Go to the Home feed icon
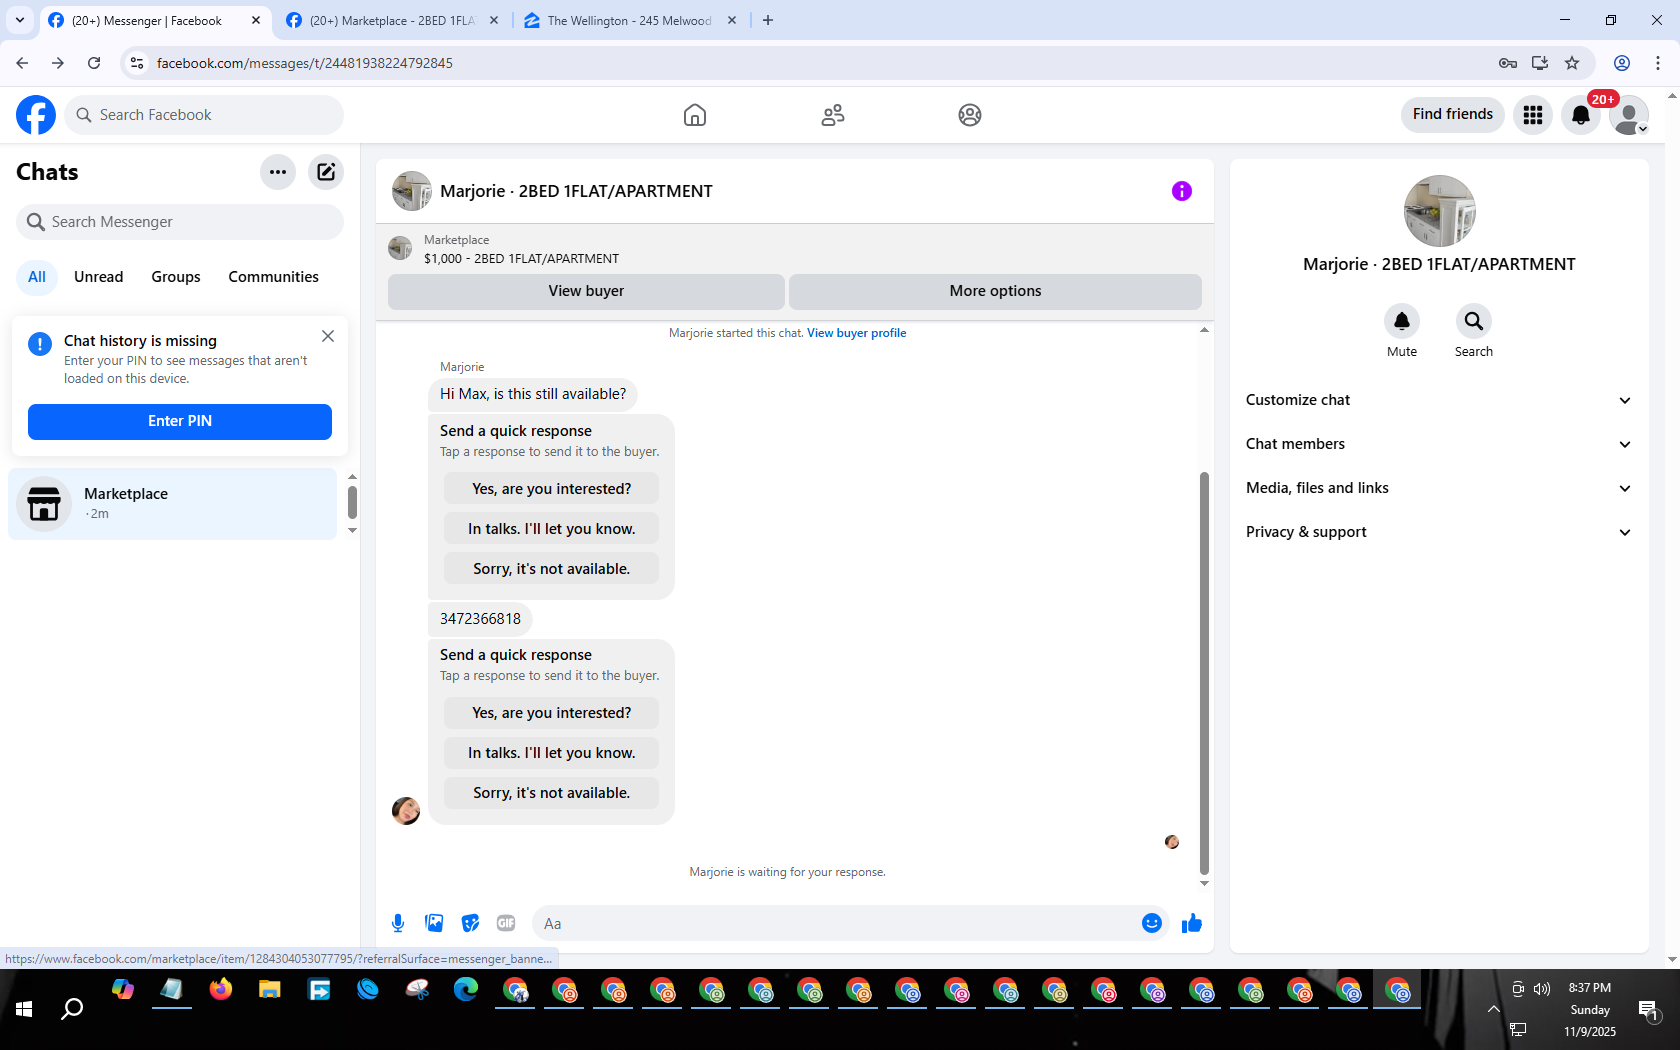The image size is (1680, 1050). pyautogui.click(x=695, y=115)
